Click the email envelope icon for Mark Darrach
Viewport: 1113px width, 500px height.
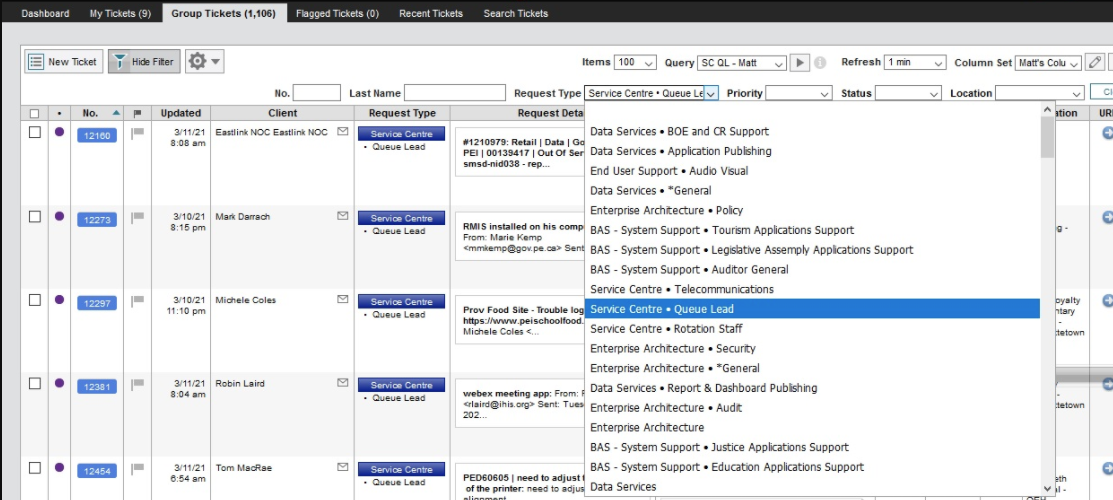(x=343, y=216)
